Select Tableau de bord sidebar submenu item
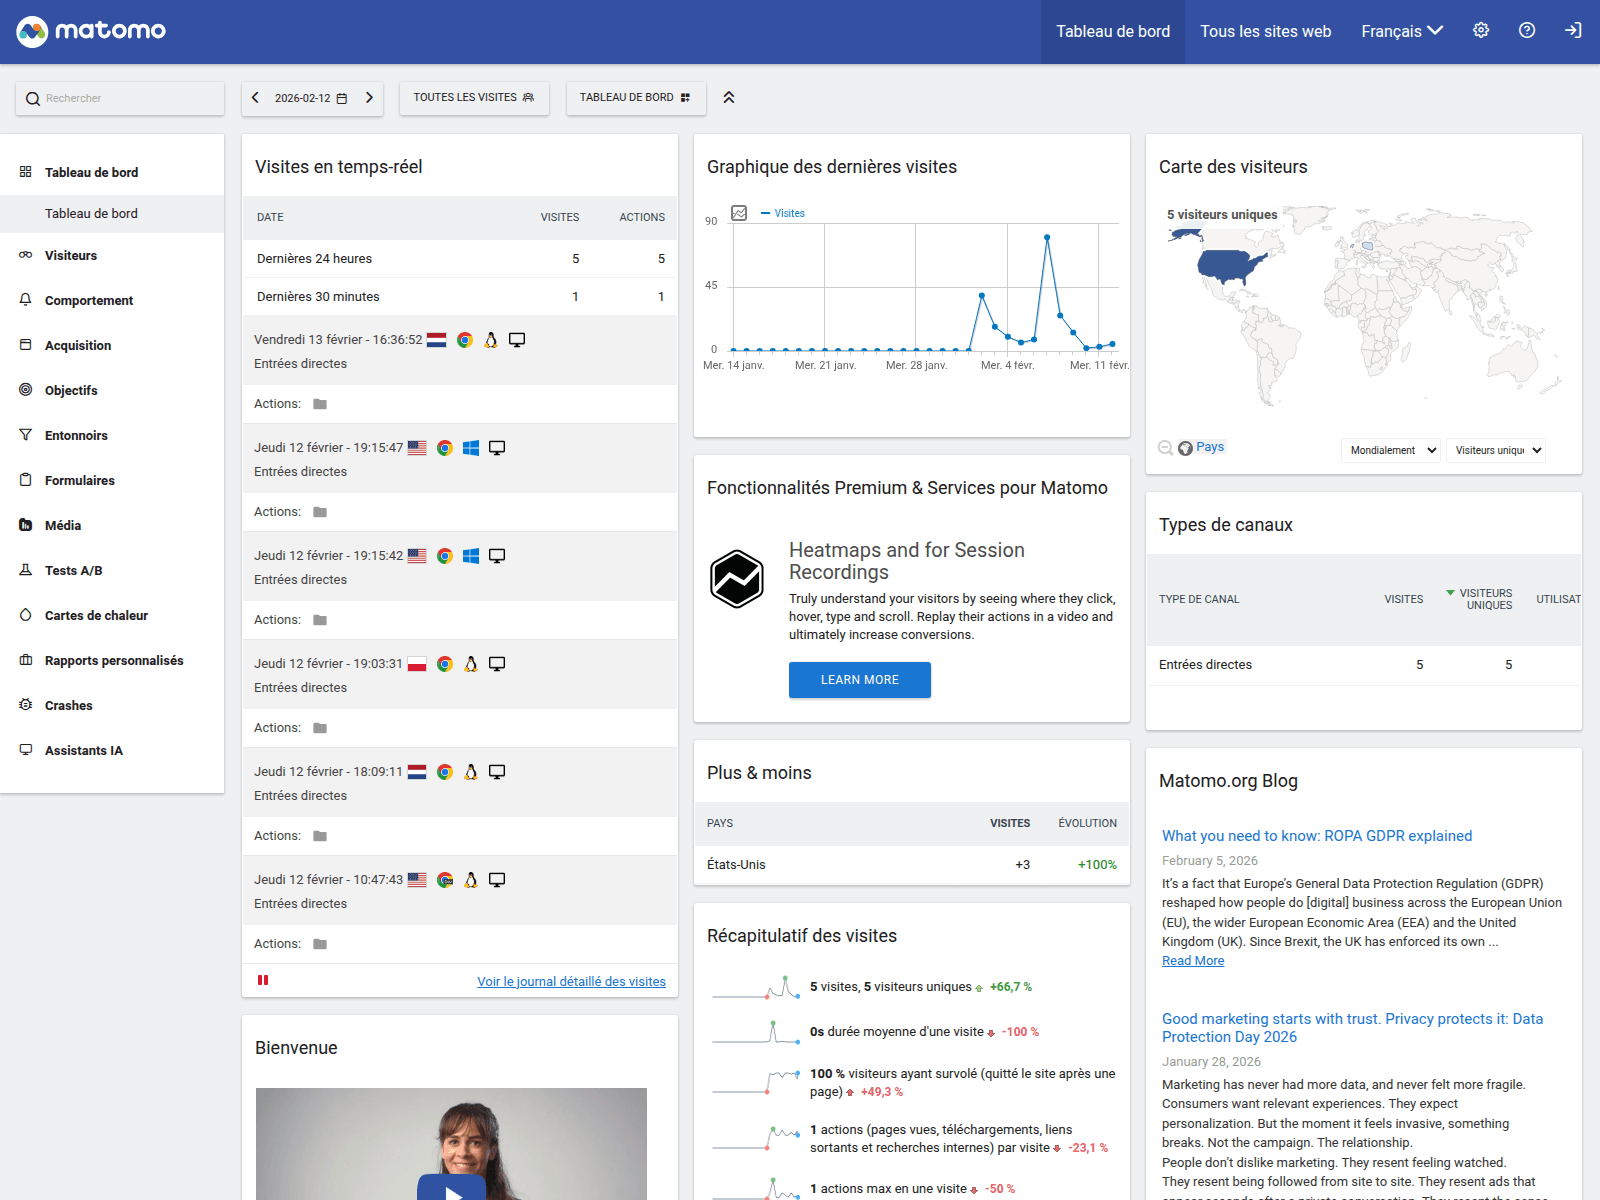 112,213
